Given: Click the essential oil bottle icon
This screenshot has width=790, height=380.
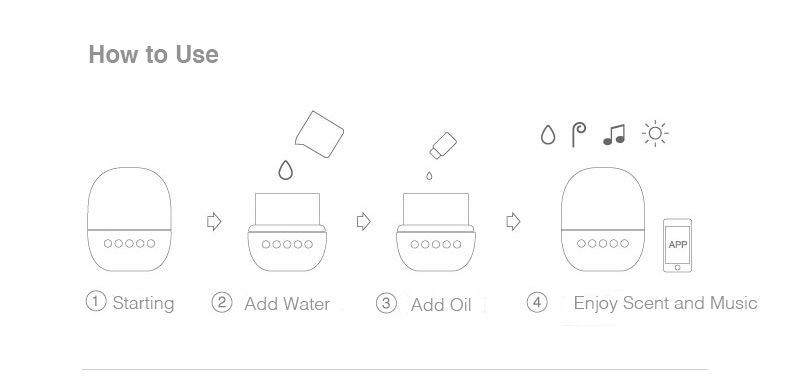Looking at the screenshot, I should (443, 146).
